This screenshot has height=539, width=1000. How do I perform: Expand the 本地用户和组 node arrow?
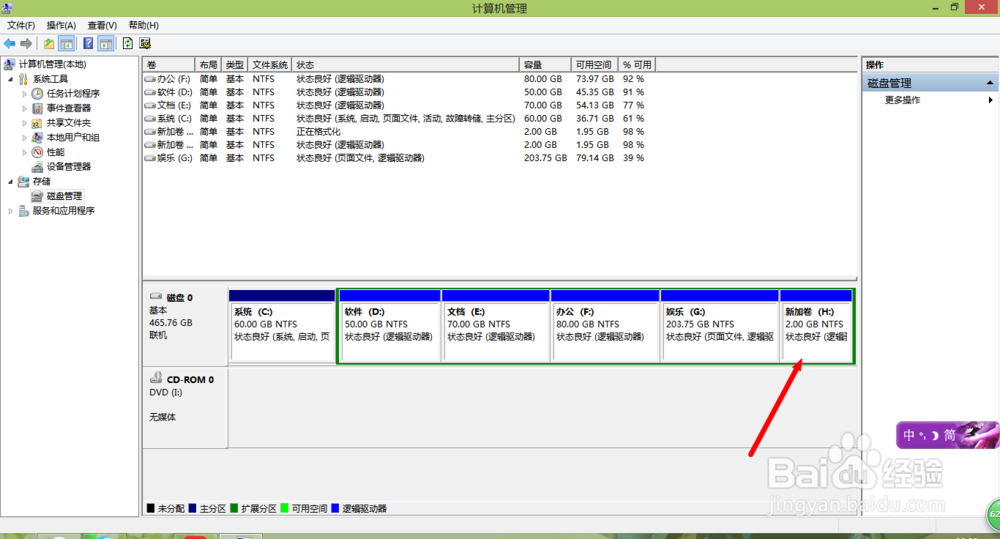pyautogui.click(x=24, y=138)
